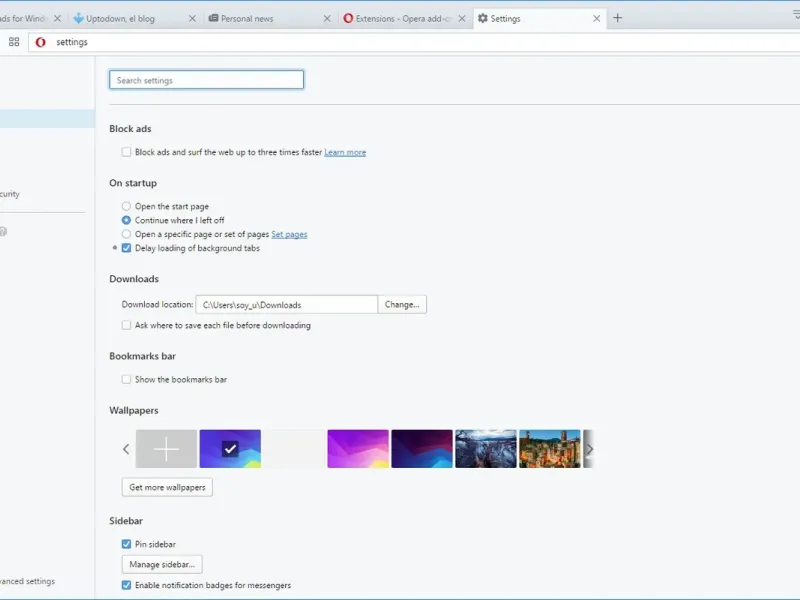The image size is (800, 600).
Task: Close the Extensions - Opera add-ons tab
Action: point(462,18)
